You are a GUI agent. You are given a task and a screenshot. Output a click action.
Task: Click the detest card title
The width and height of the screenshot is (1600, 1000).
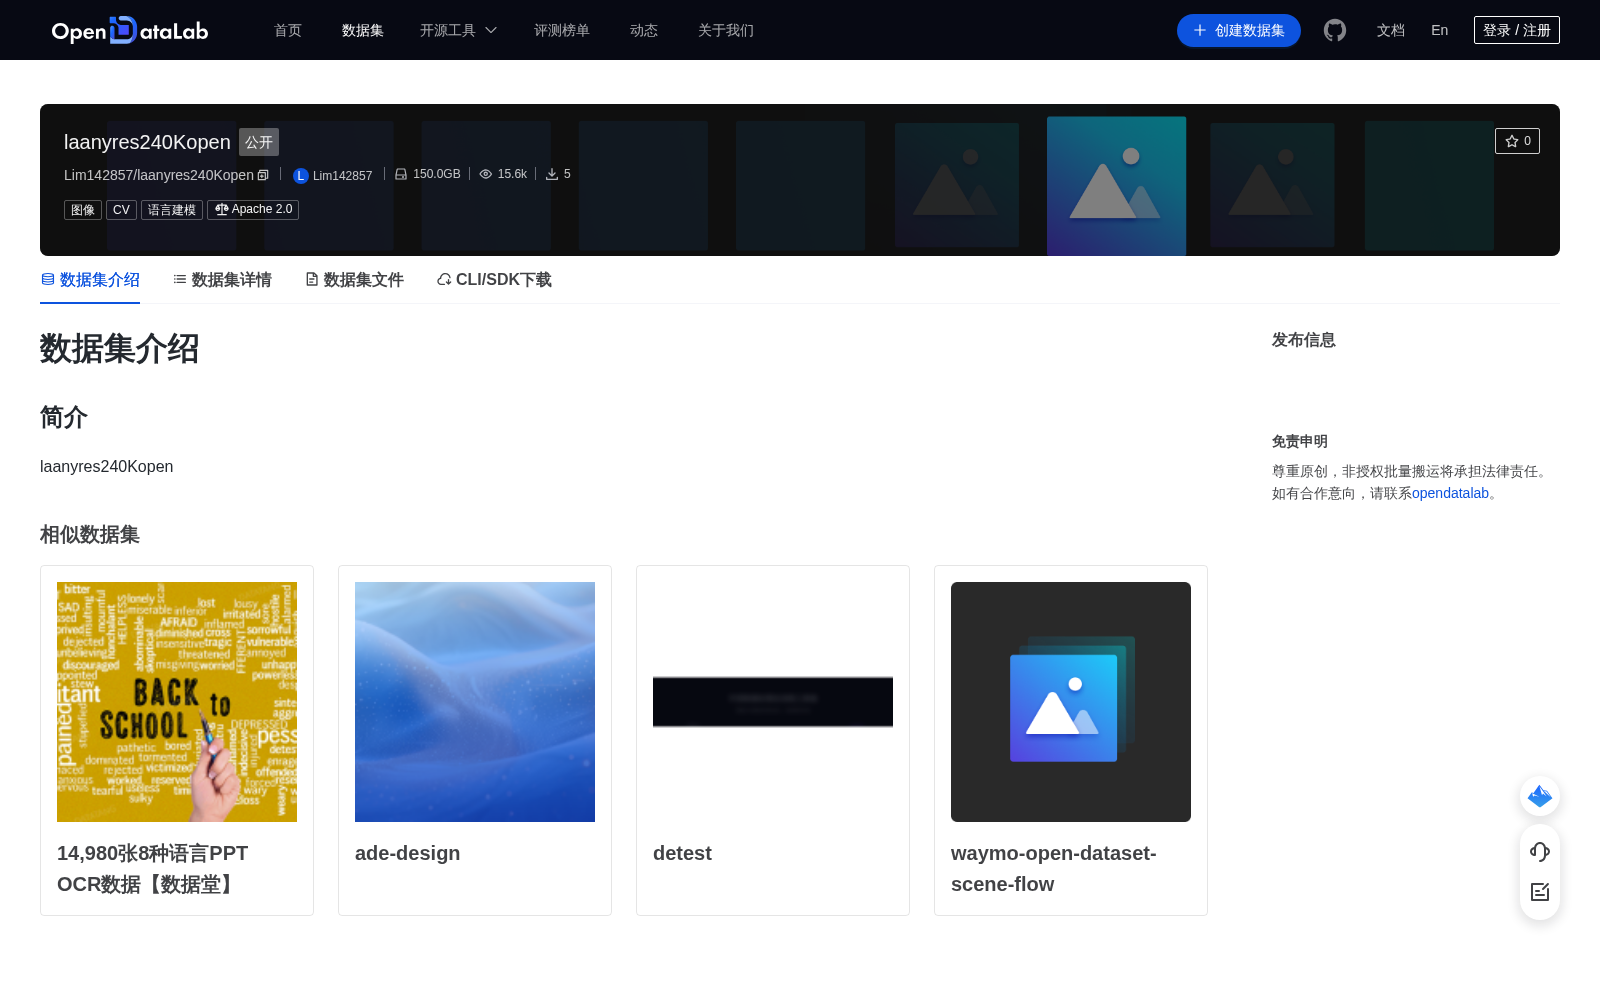(682, 853)
